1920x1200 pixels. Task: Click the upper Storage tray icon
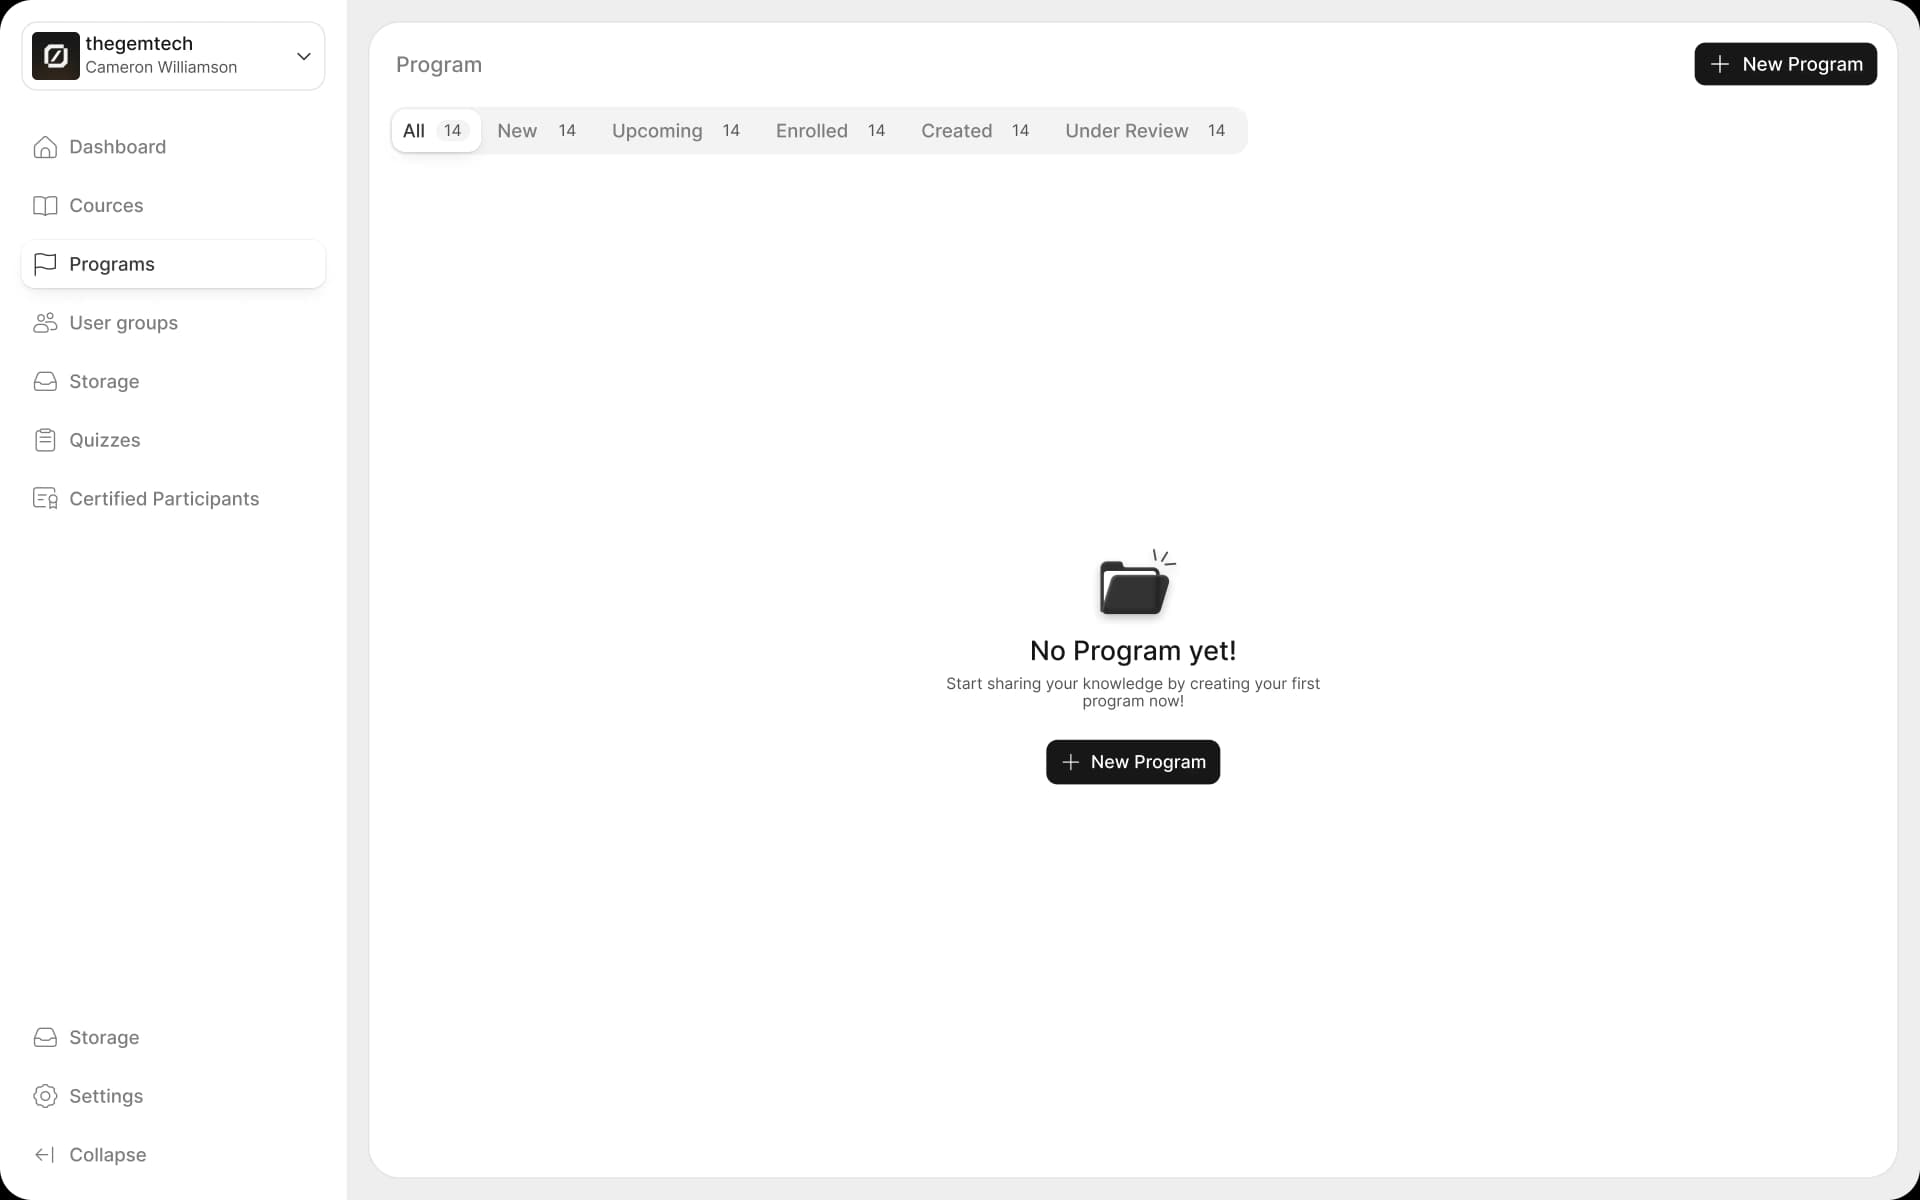coord(45,382)
